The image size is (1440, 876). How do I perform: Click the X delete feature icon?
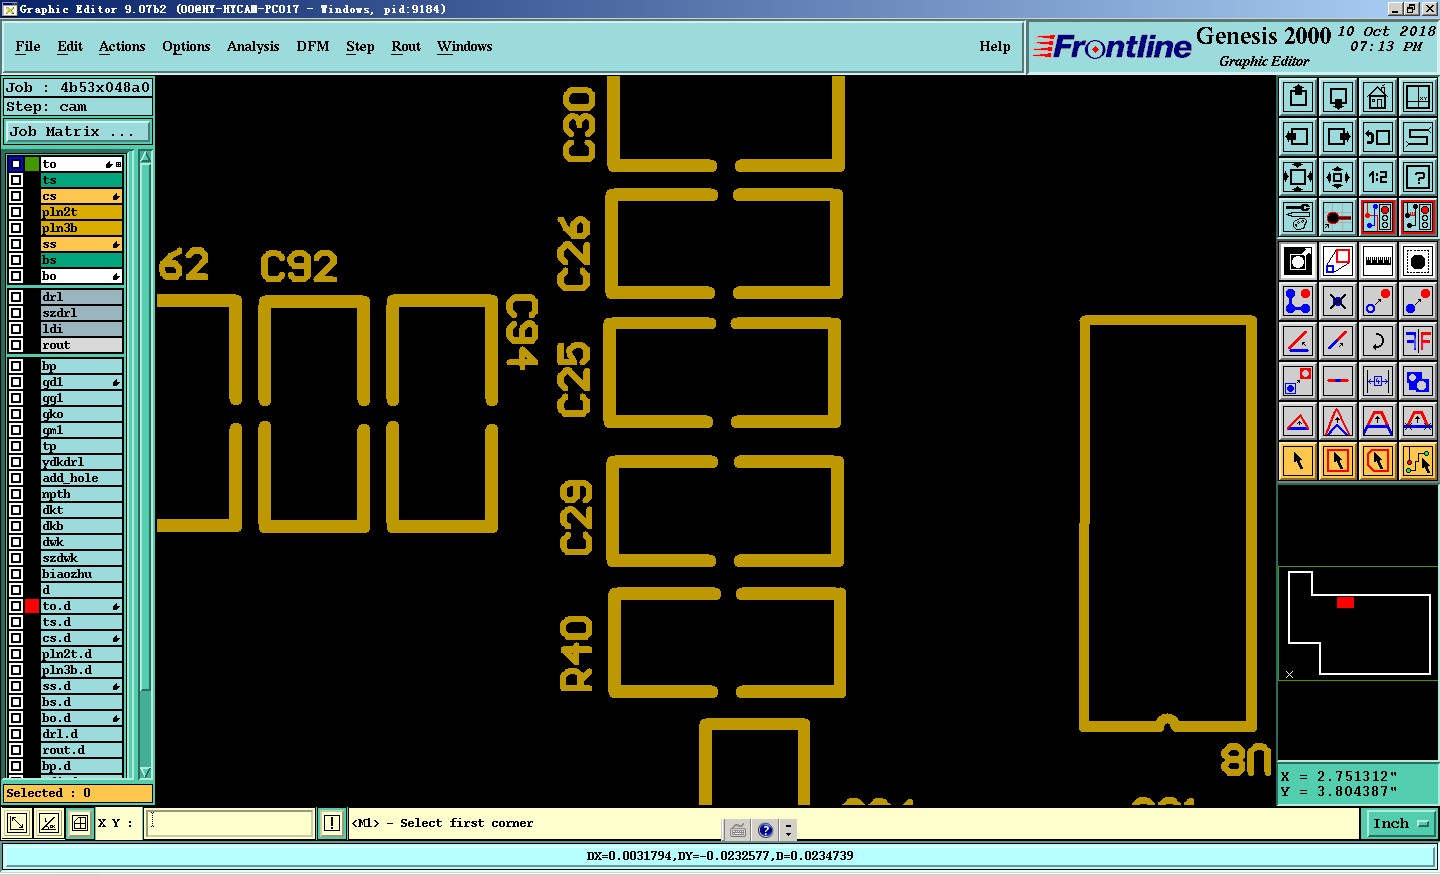point(1338,301)
